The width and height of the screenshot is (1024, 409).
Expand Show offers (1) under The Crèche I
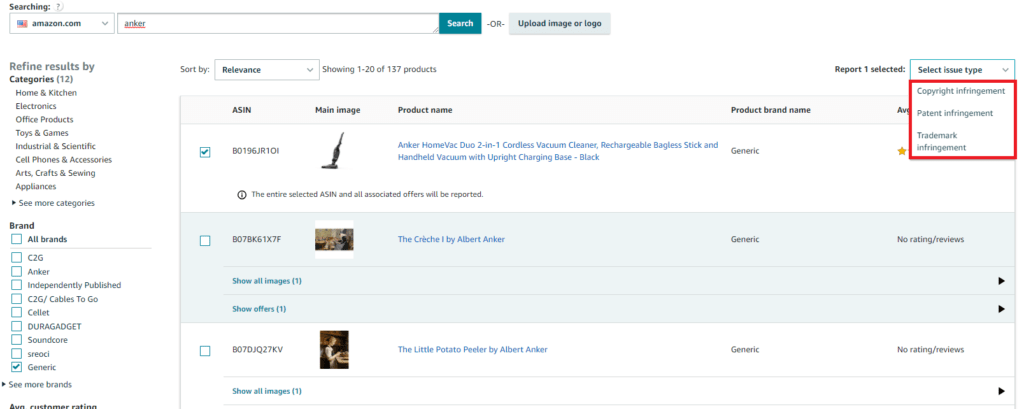click(x=259, y=308)
